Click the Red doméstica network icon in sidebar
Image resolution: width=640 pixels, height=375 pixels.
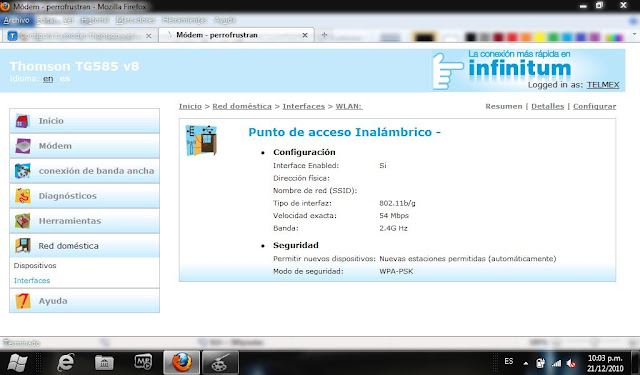point(23,246)
